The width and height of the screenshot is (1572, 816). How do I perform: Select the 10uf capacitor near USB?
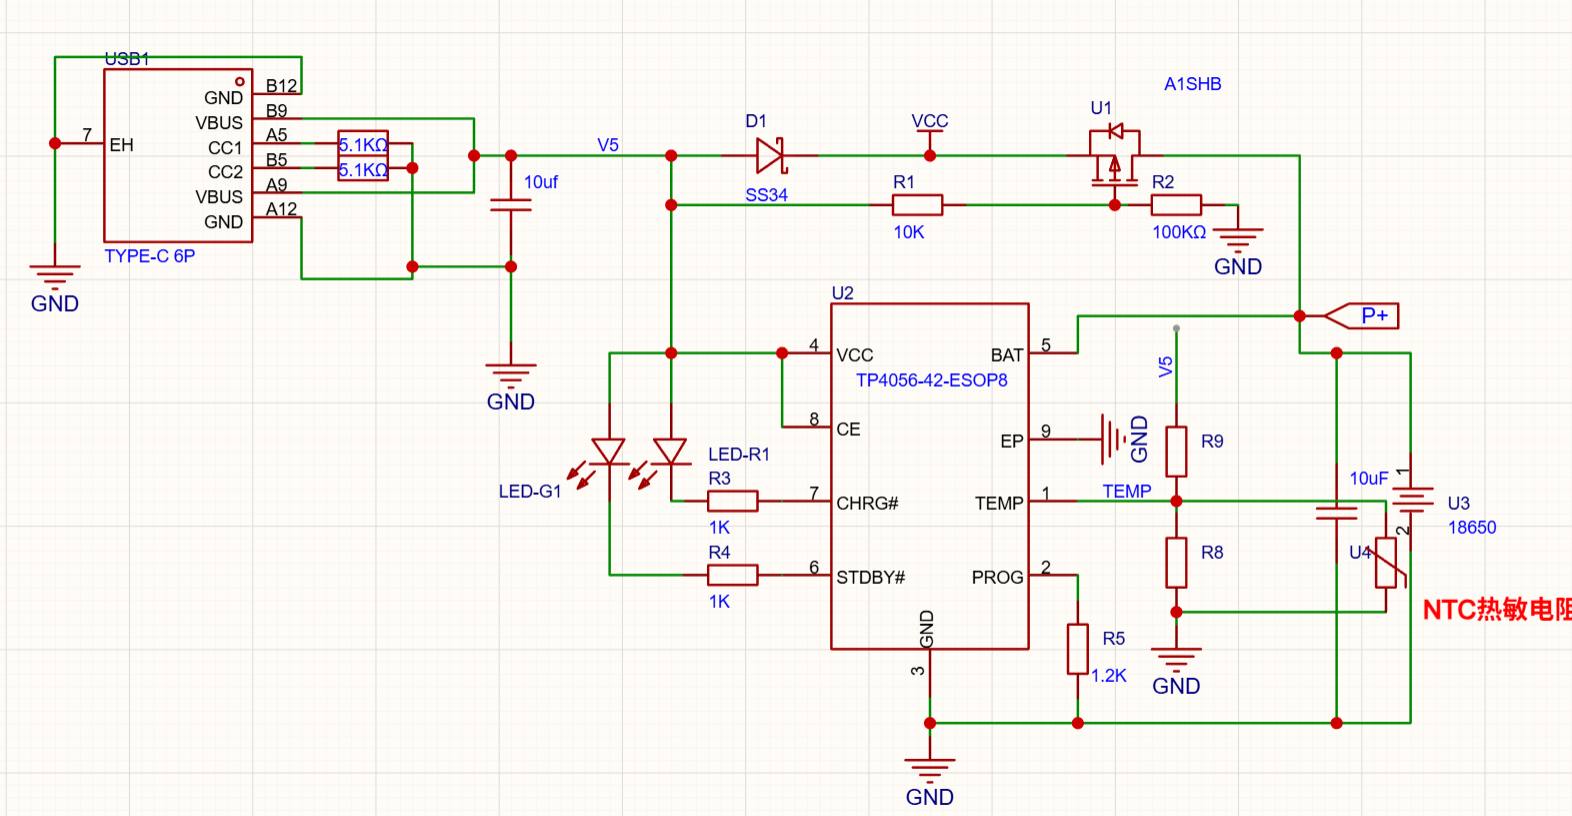pos(511,205)
